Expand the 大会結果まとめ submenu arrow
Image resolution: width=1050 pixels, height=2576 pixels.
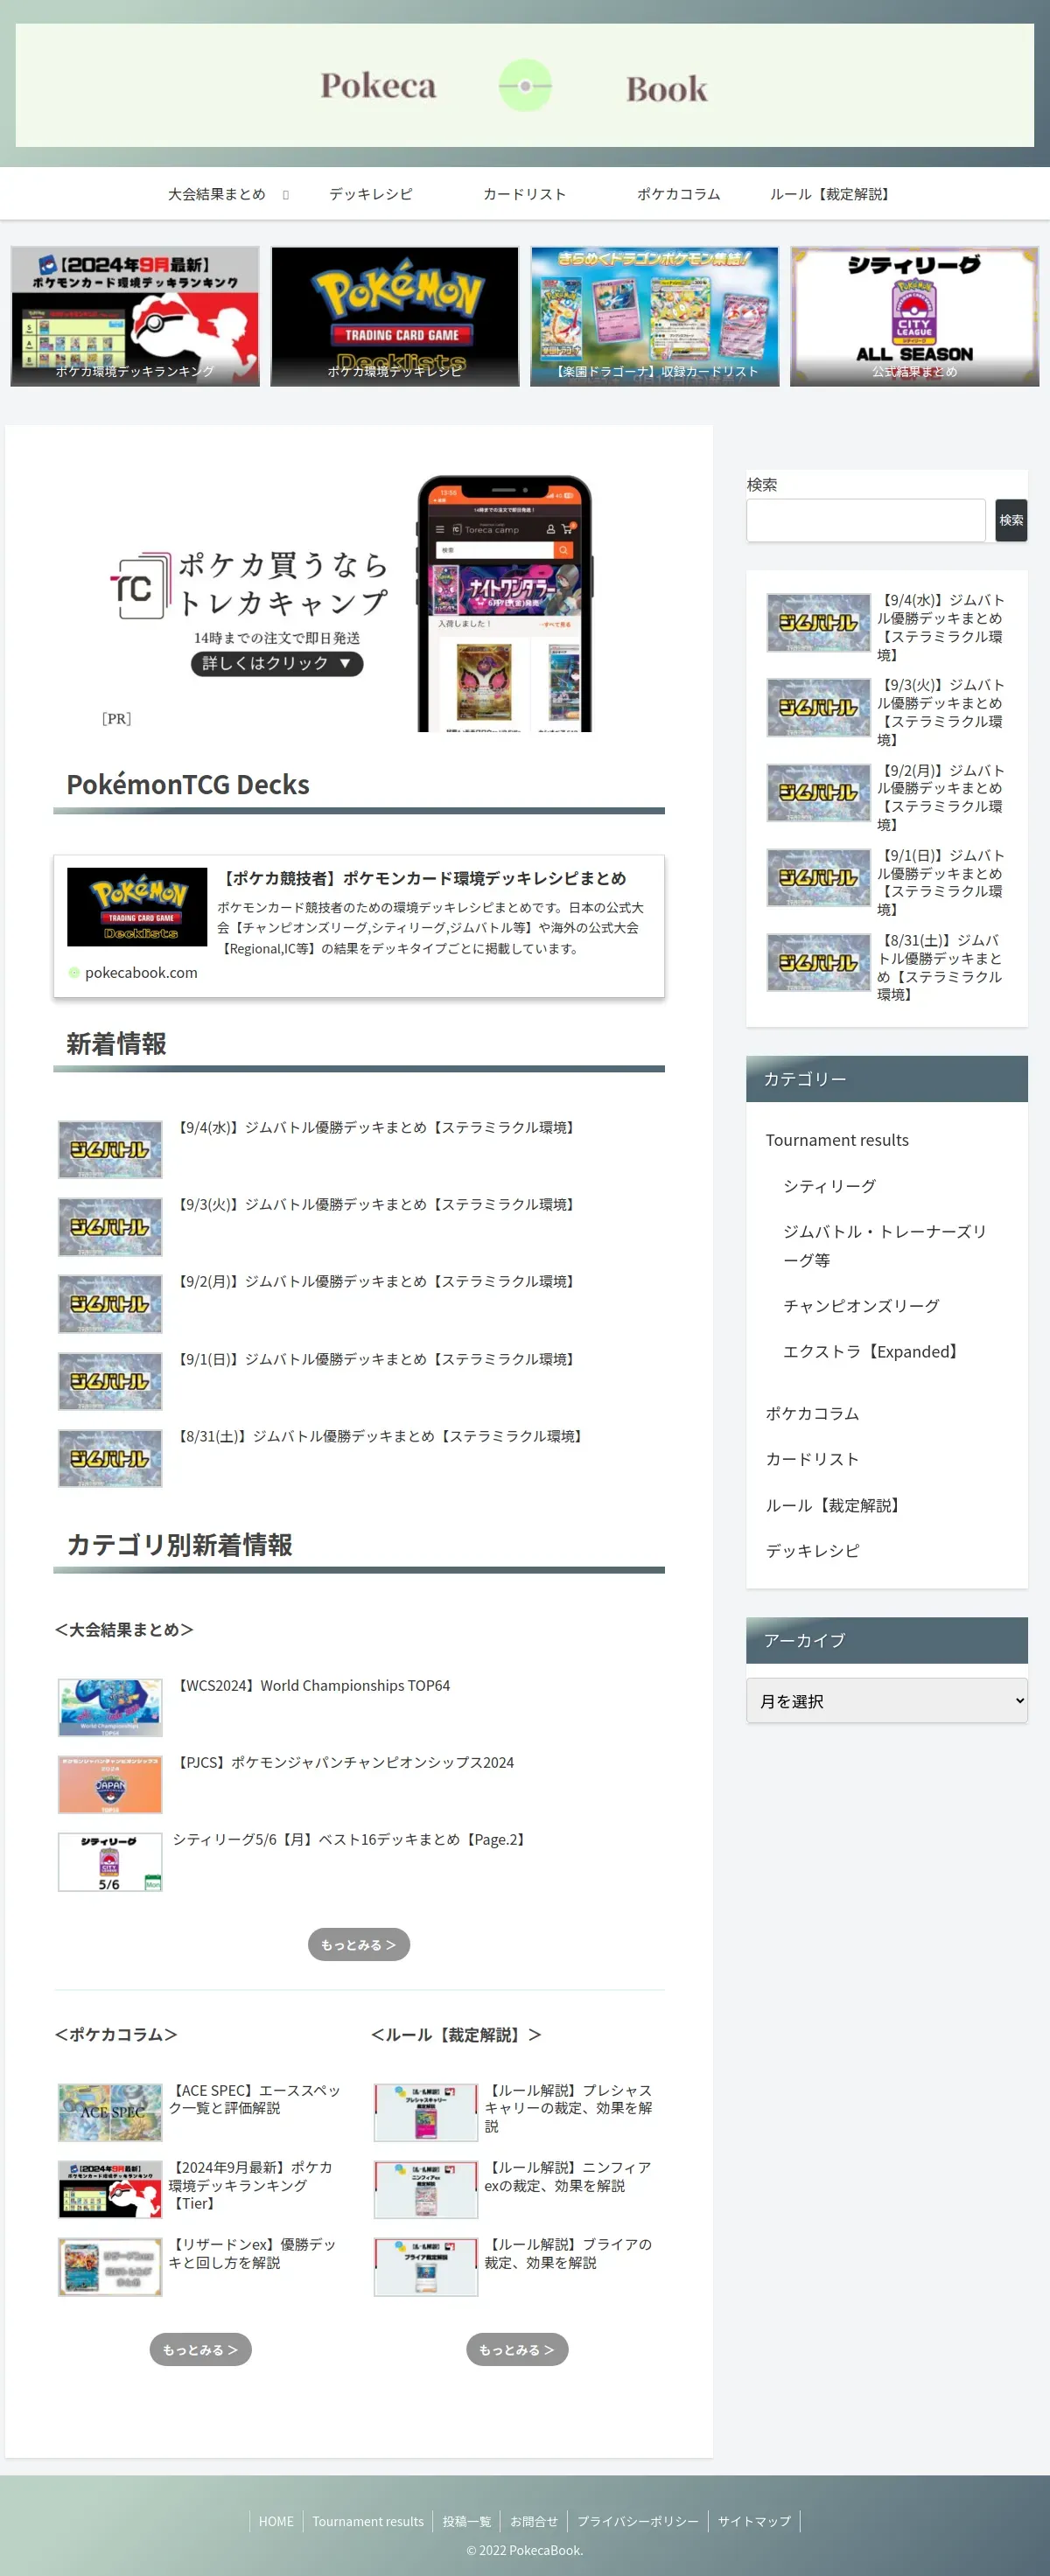286,195
